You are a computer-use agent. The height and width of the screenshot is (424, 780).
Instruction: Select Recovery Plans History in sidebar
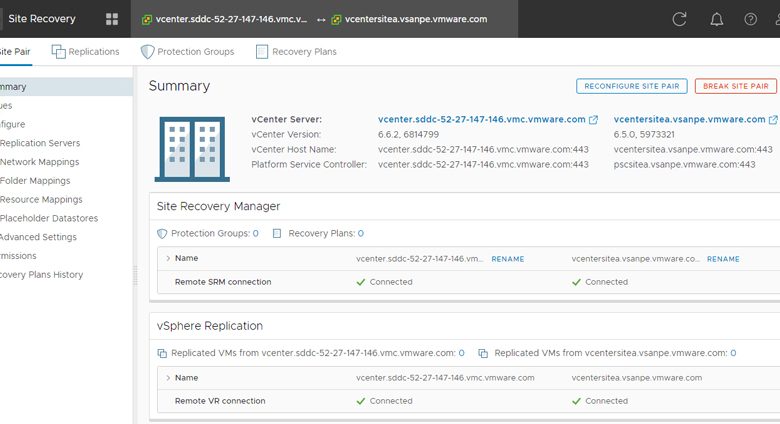point(41,275)
